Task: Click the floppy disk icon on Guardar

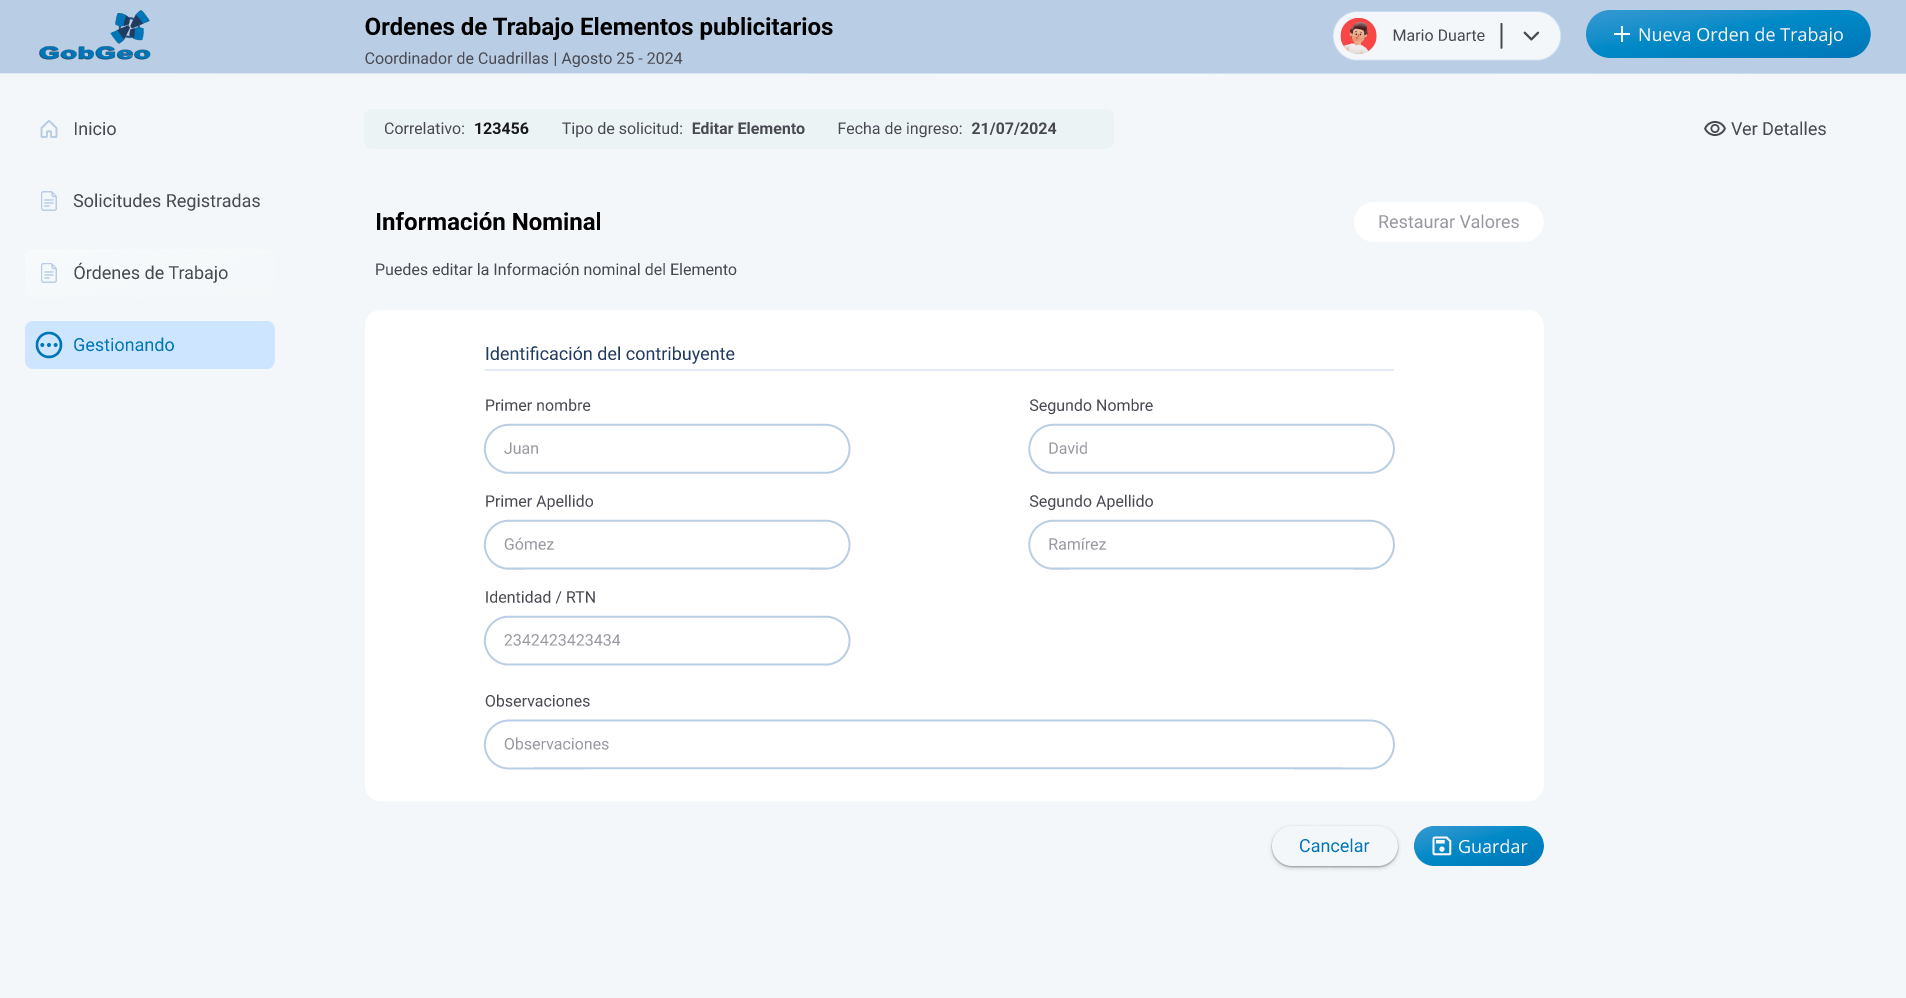Action: pyautogui.click(x=1441, y=846)
